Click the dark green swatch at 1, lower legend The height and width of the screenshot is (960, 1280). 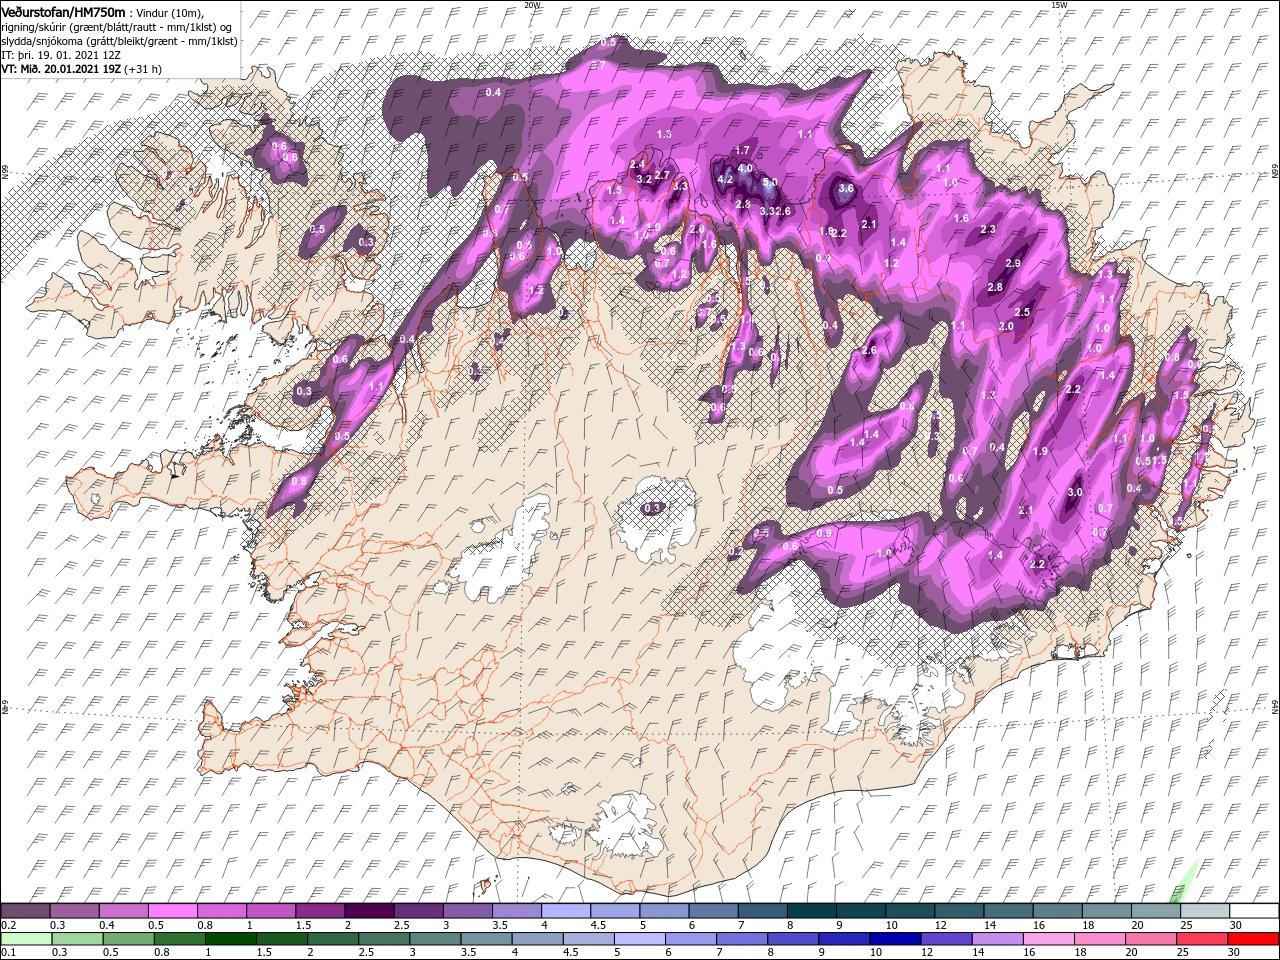click(x=230, y=939)
